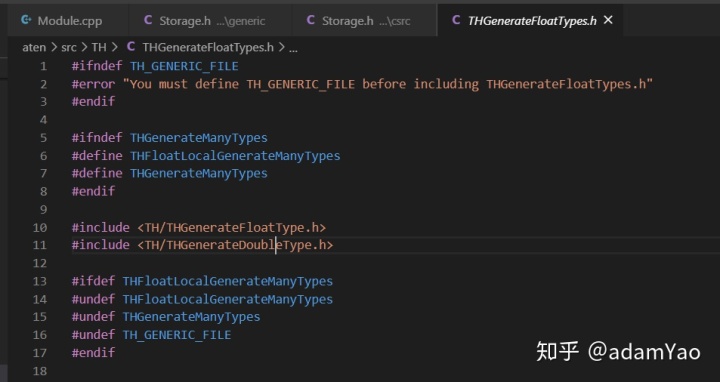Click line number 1 in the gutter

tap(43, 67)
